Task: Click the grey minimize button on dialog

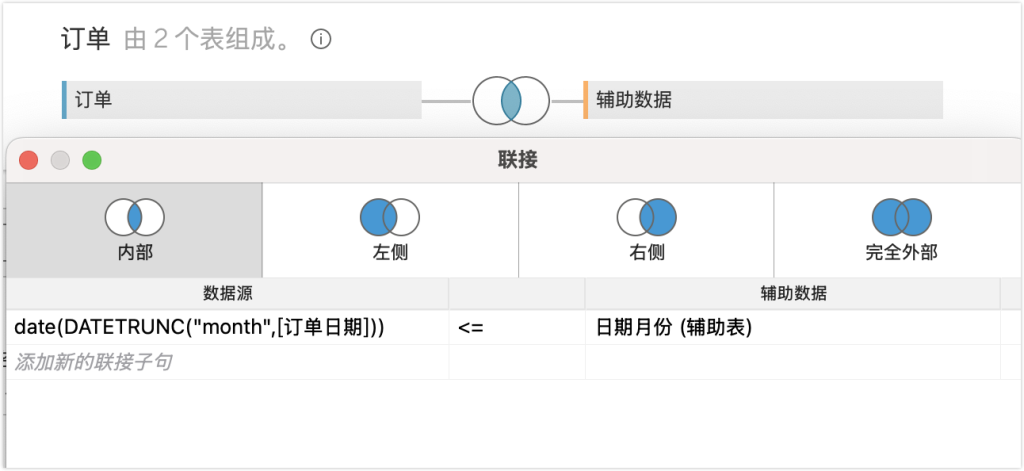Action: 60,160
